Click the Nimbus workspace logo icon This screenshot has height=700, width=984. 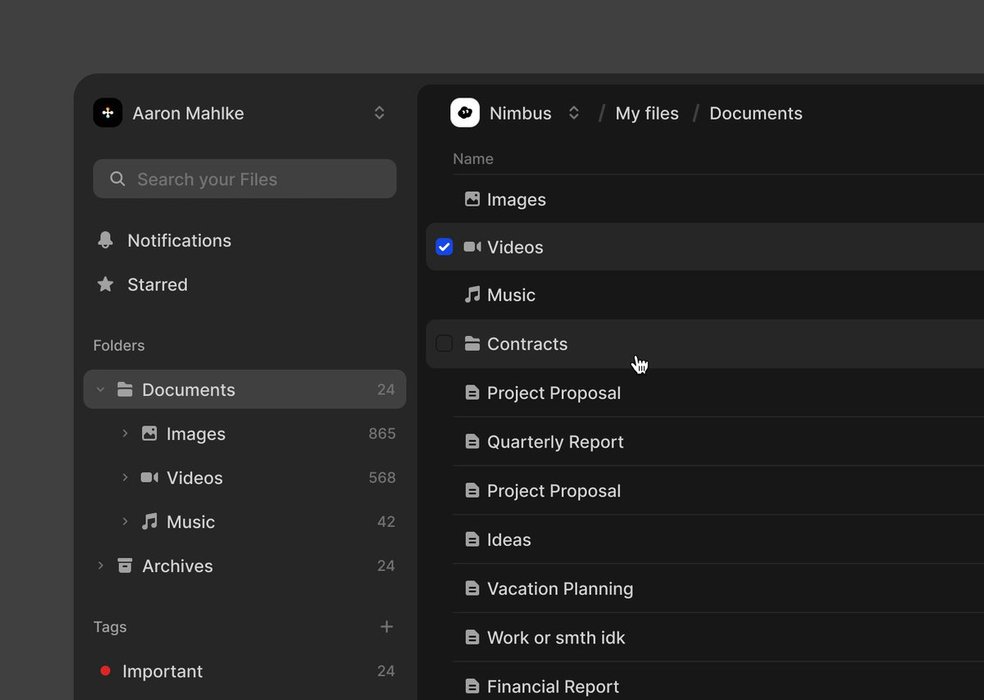click(465, 113)
